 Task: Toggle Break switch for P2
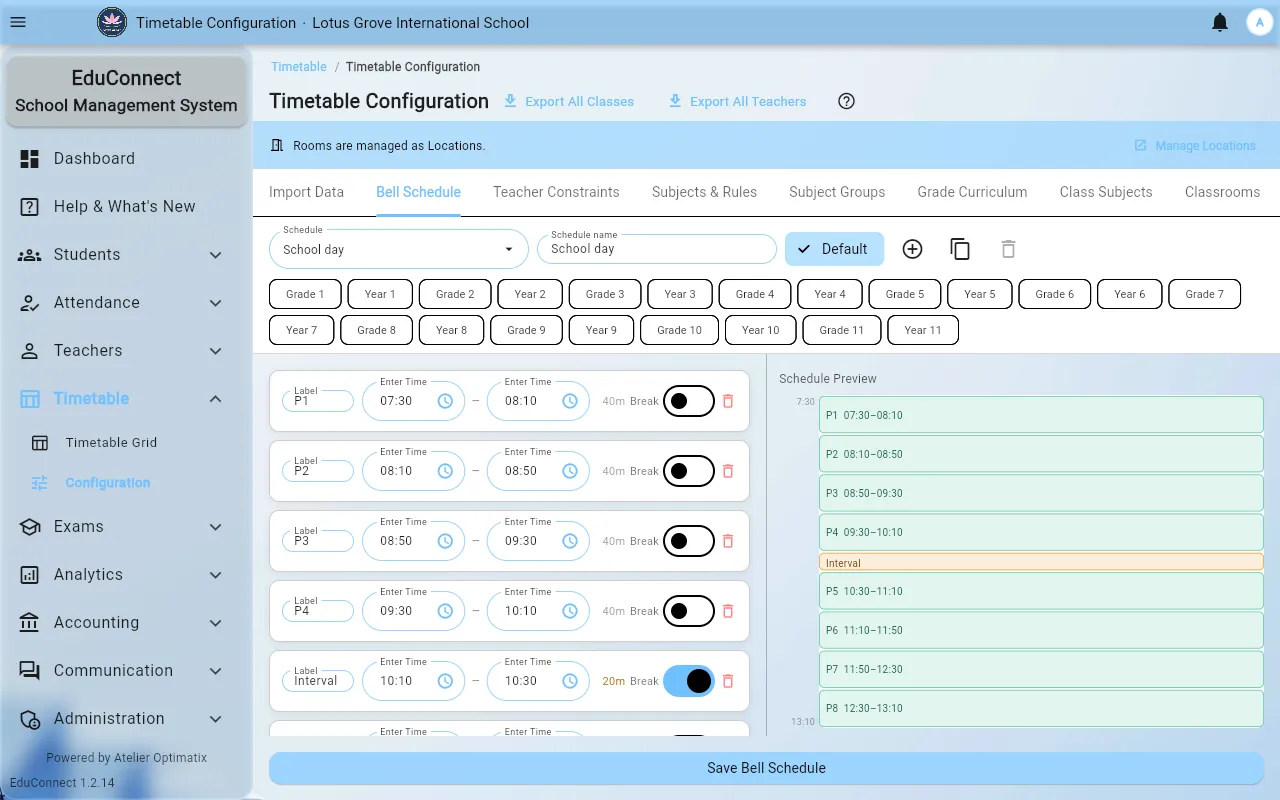pyautogui.click(x=689, y=471)
